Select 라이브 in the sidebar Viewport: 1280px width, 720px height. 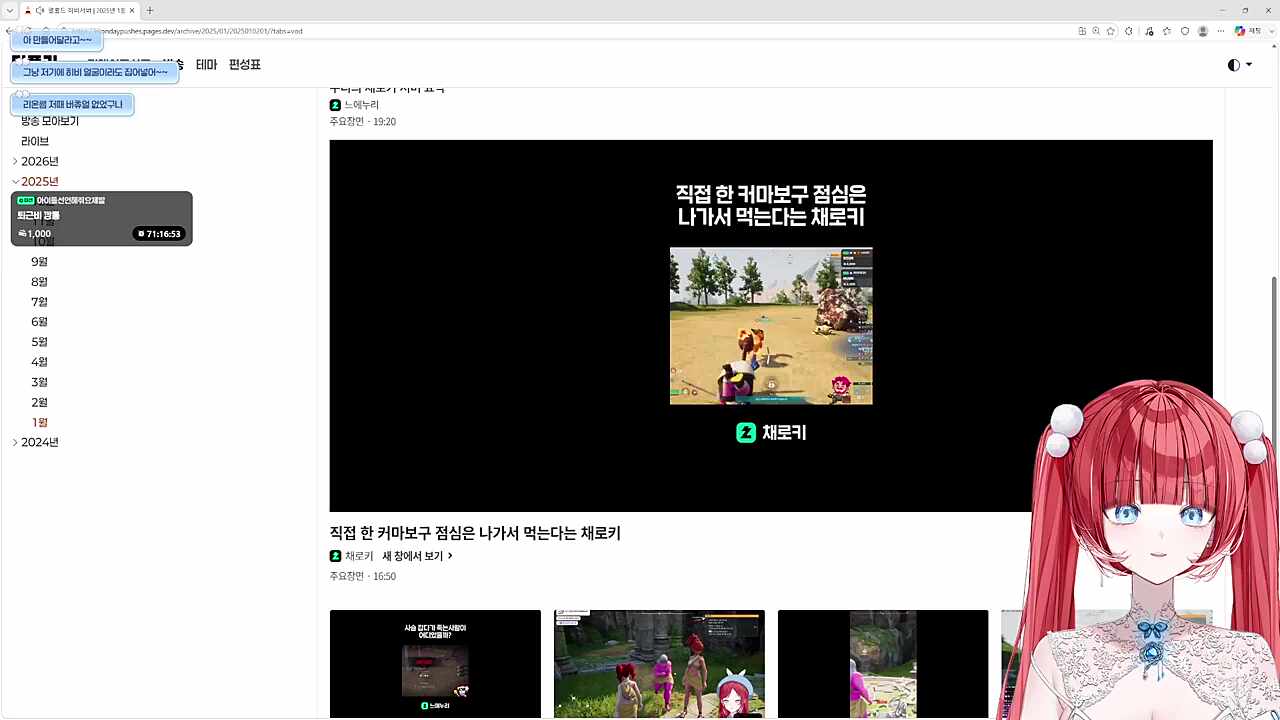(x=35, y=141)
